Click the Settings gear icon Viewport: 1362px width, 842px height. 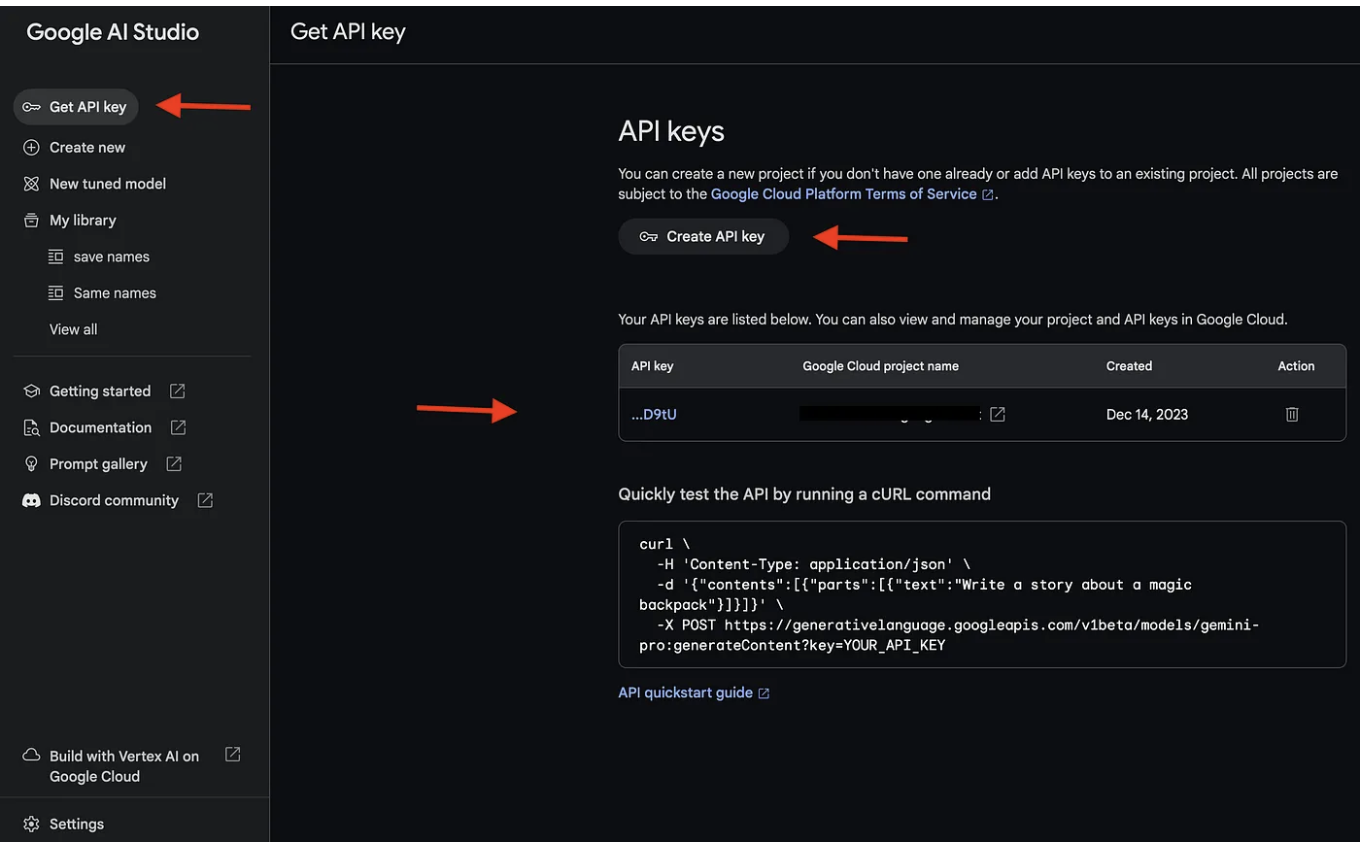(x=31, y=824)
